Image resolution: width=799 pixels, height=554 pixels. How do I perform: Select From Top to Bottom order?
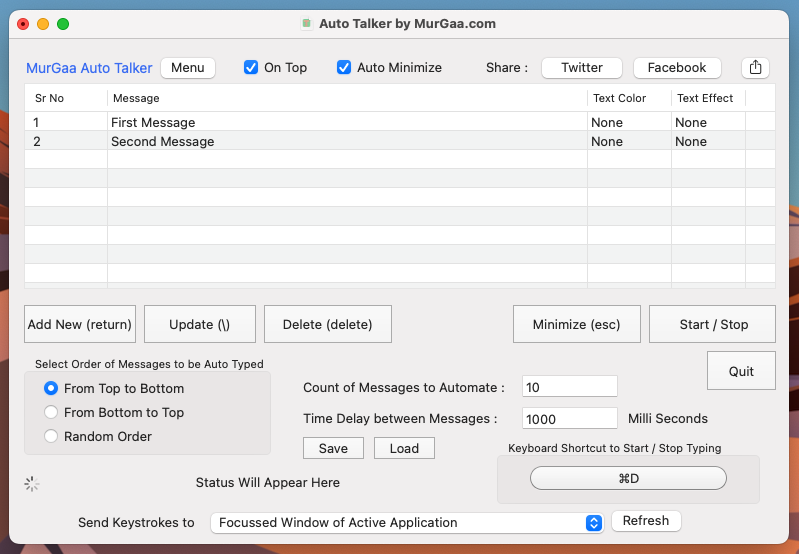click(51, 388)
